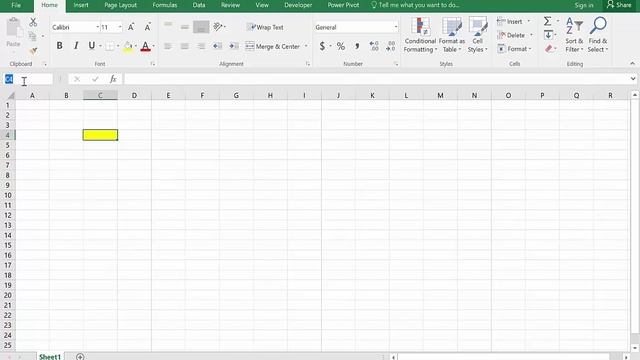Switch to the Developer tab

(298, 5)
